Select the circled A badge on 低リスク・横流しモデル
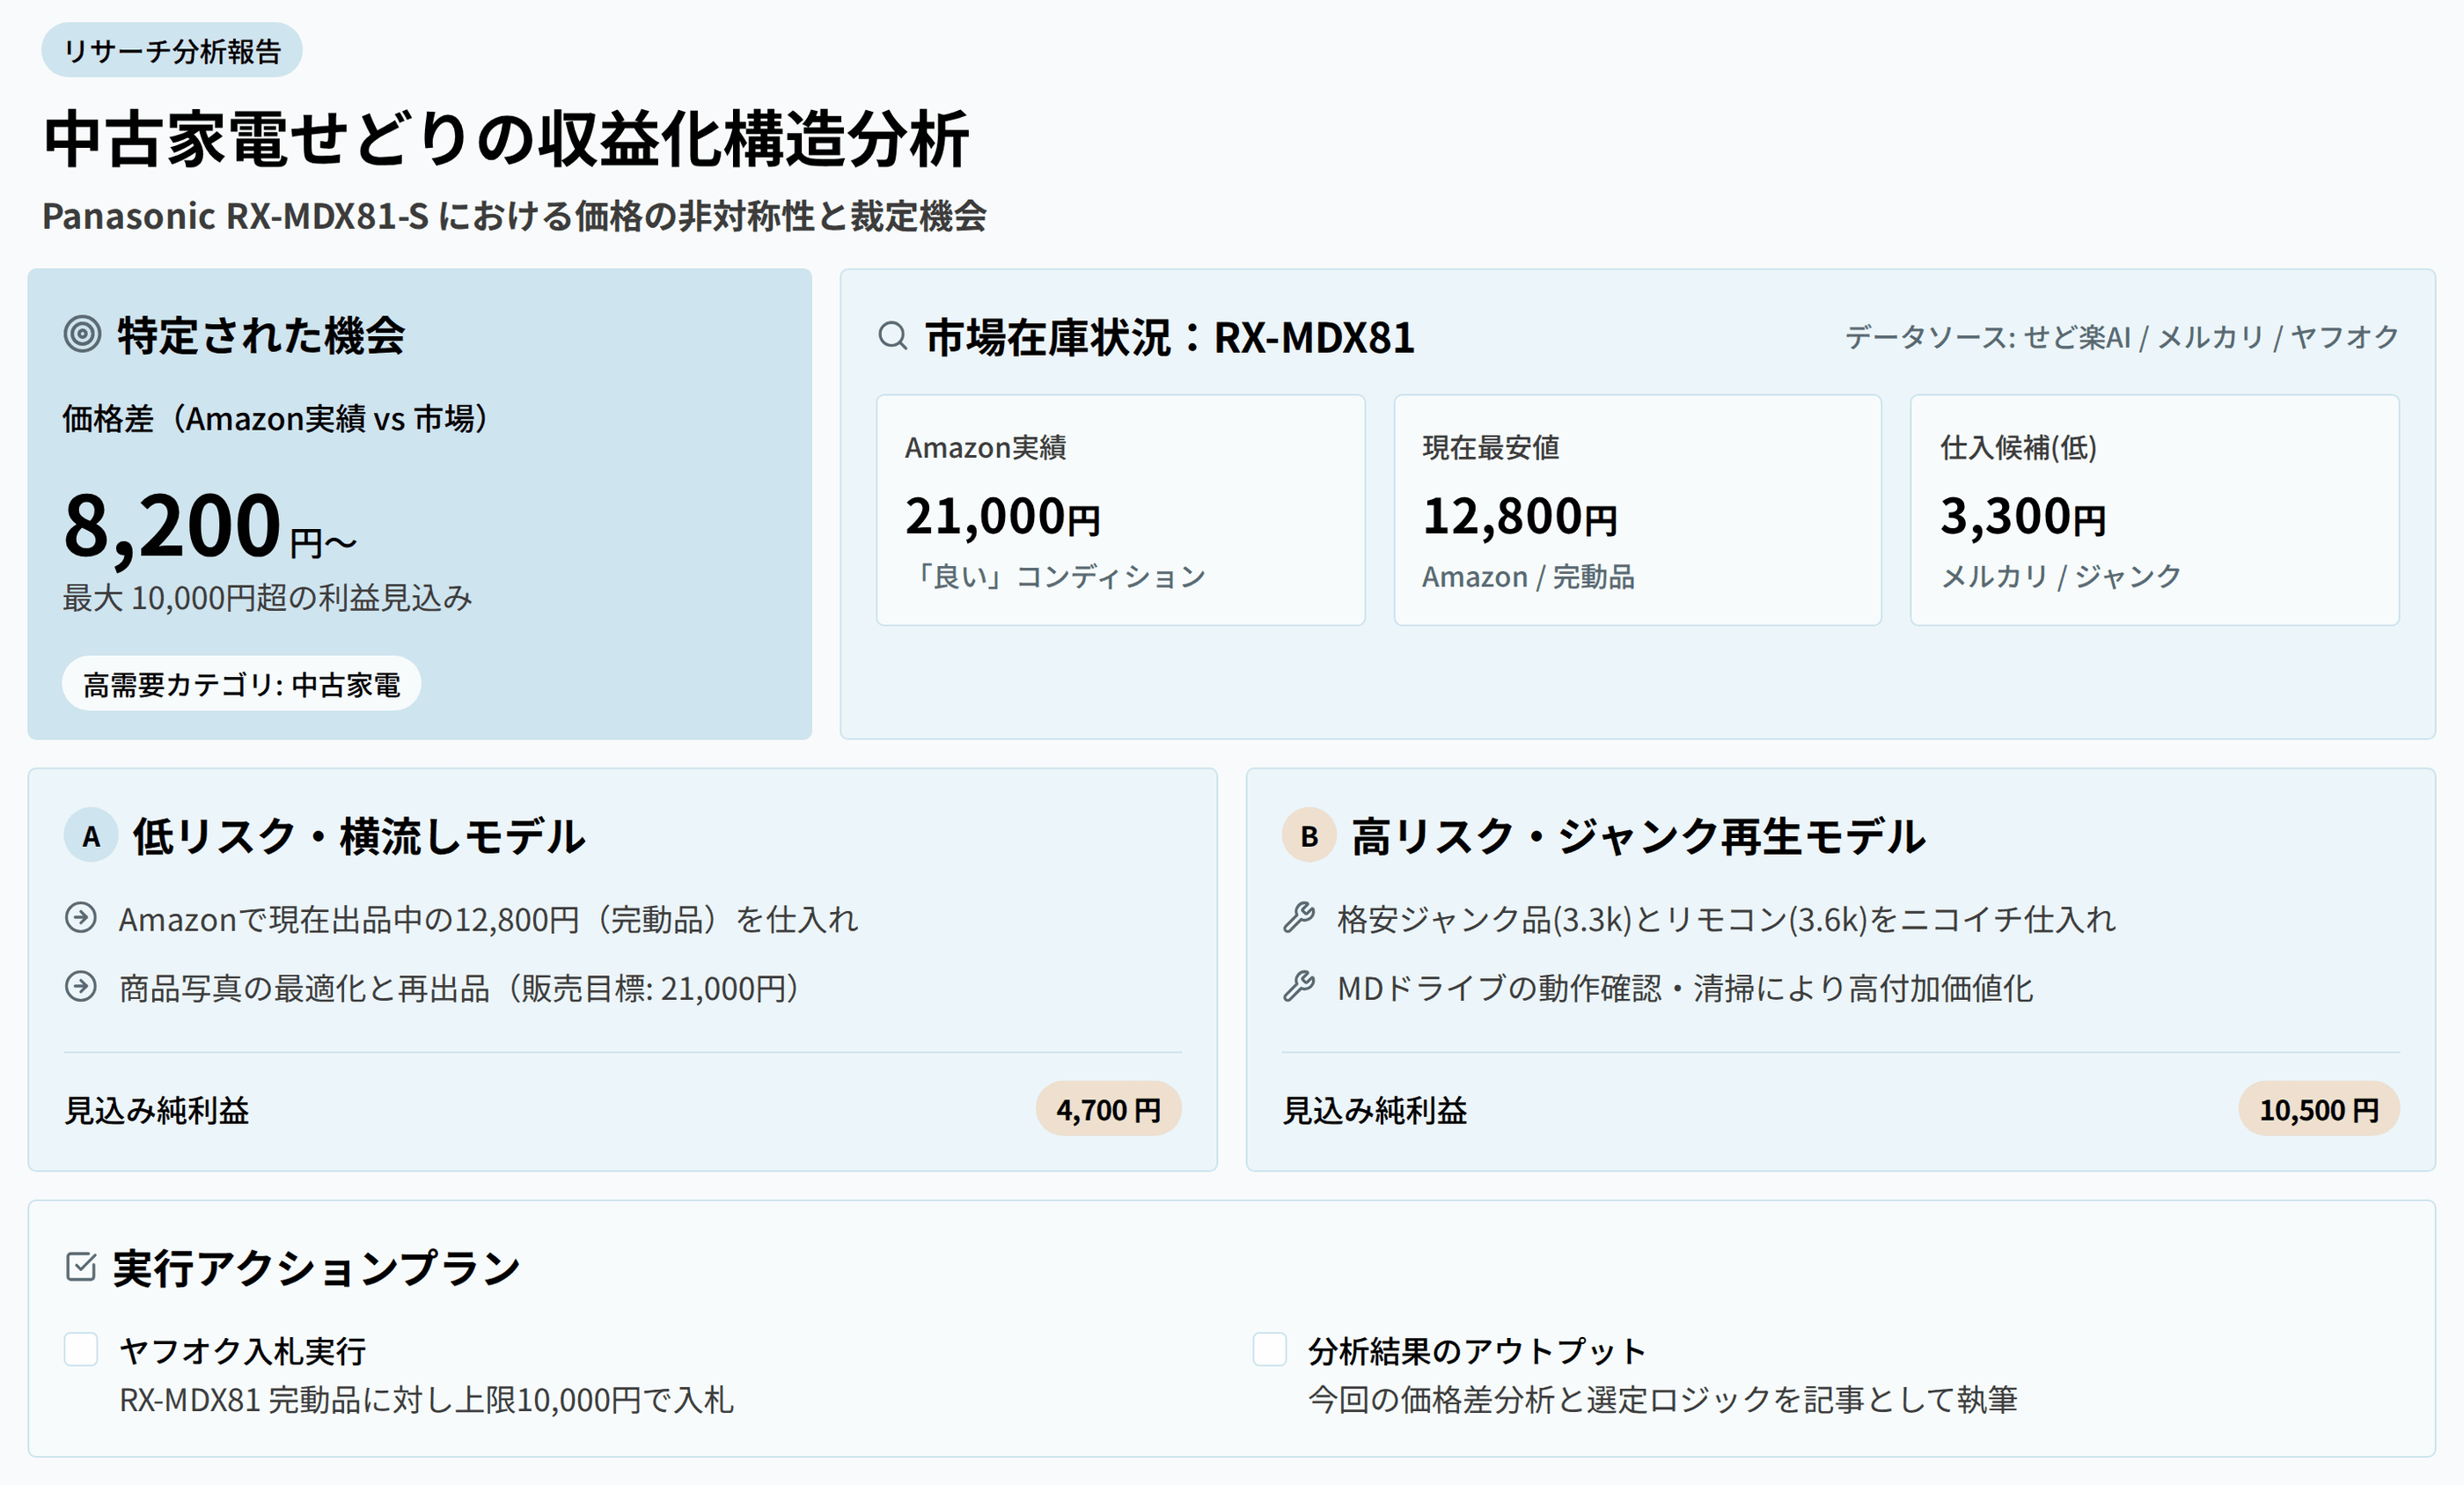The image size is (2464, 1485). tap(91, 838)
